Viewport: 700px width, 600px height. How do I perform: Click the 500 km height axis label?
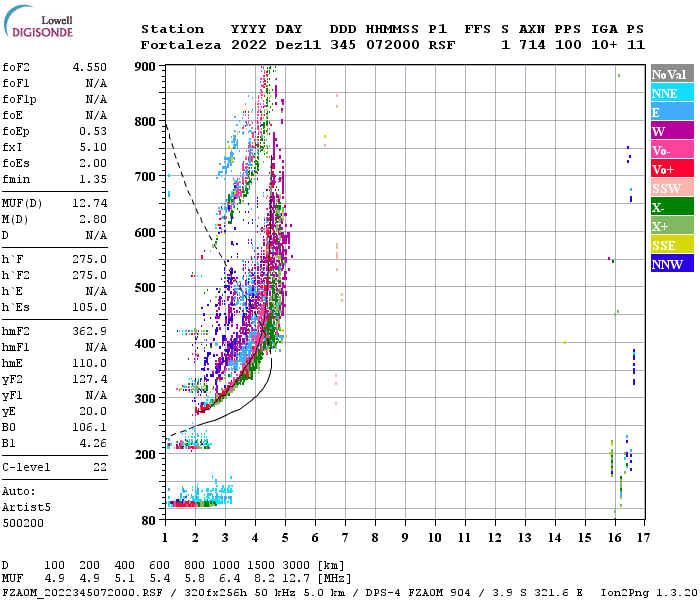click(x=145, y=288)
